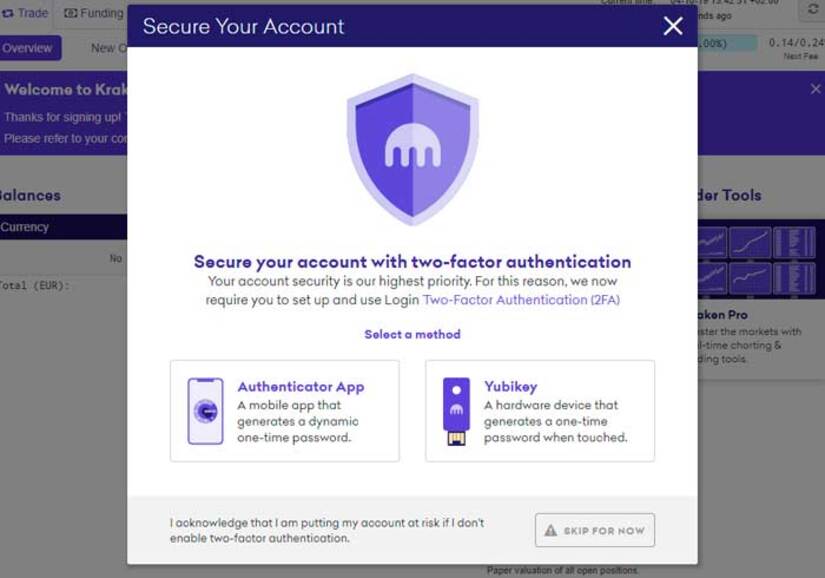Viewport: 825px width, 578px height.
Task: Click the Trade arrows icon
Action: (8, 13)
